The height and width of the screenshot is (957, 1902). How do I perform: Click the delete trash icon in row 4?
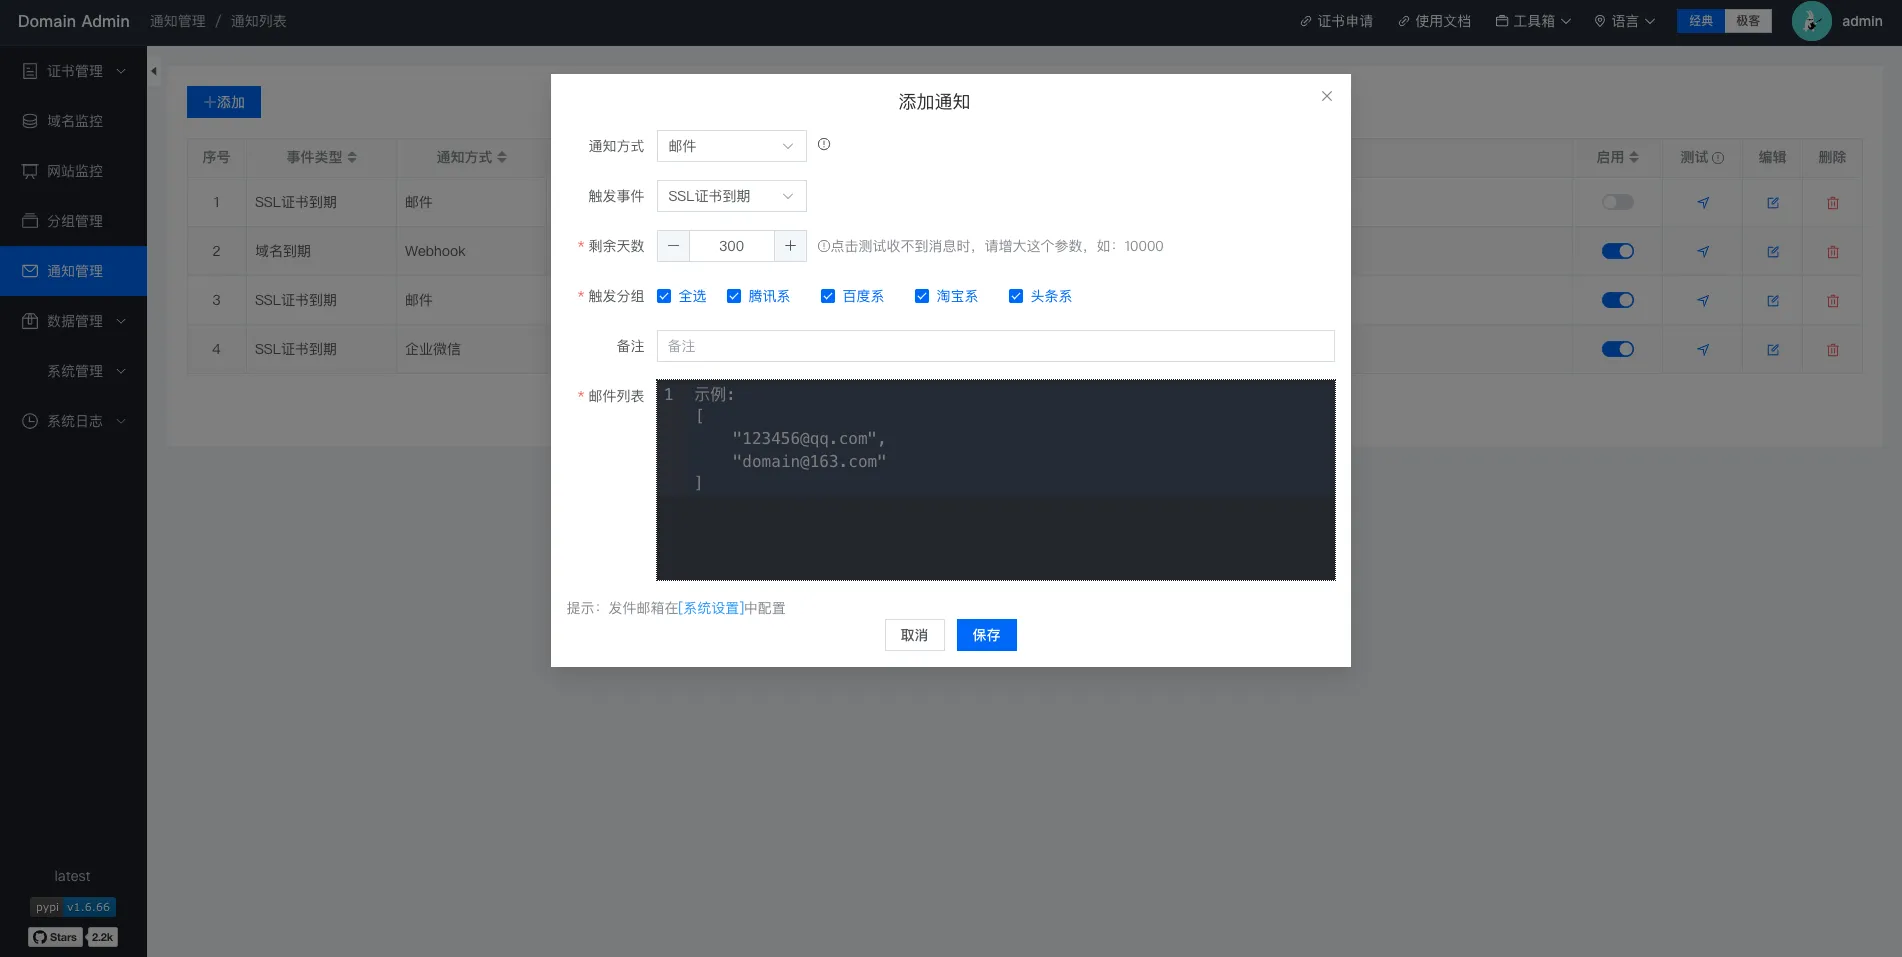pyautogui.click(x=1833, y=350)
